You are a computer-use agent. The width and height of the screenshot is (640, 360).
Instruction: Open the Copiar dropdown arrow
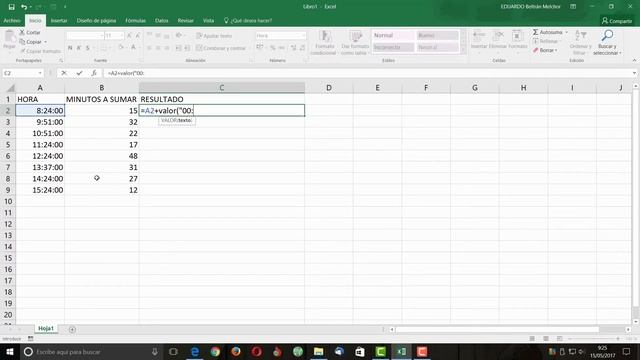point(45,42)
